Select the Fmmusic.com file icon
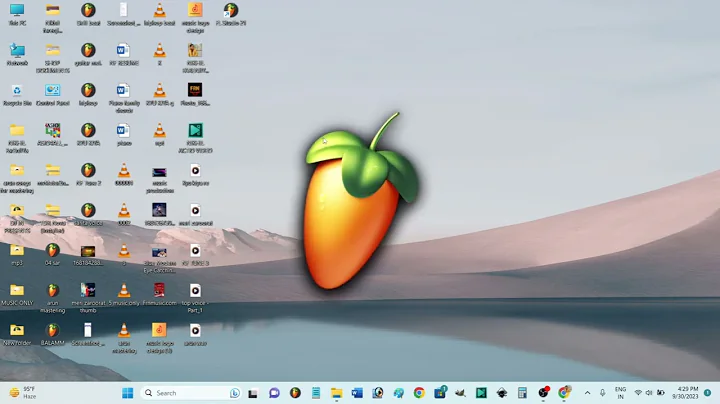Viewport: 720px width, 404px height. click(x=159, y=295)
